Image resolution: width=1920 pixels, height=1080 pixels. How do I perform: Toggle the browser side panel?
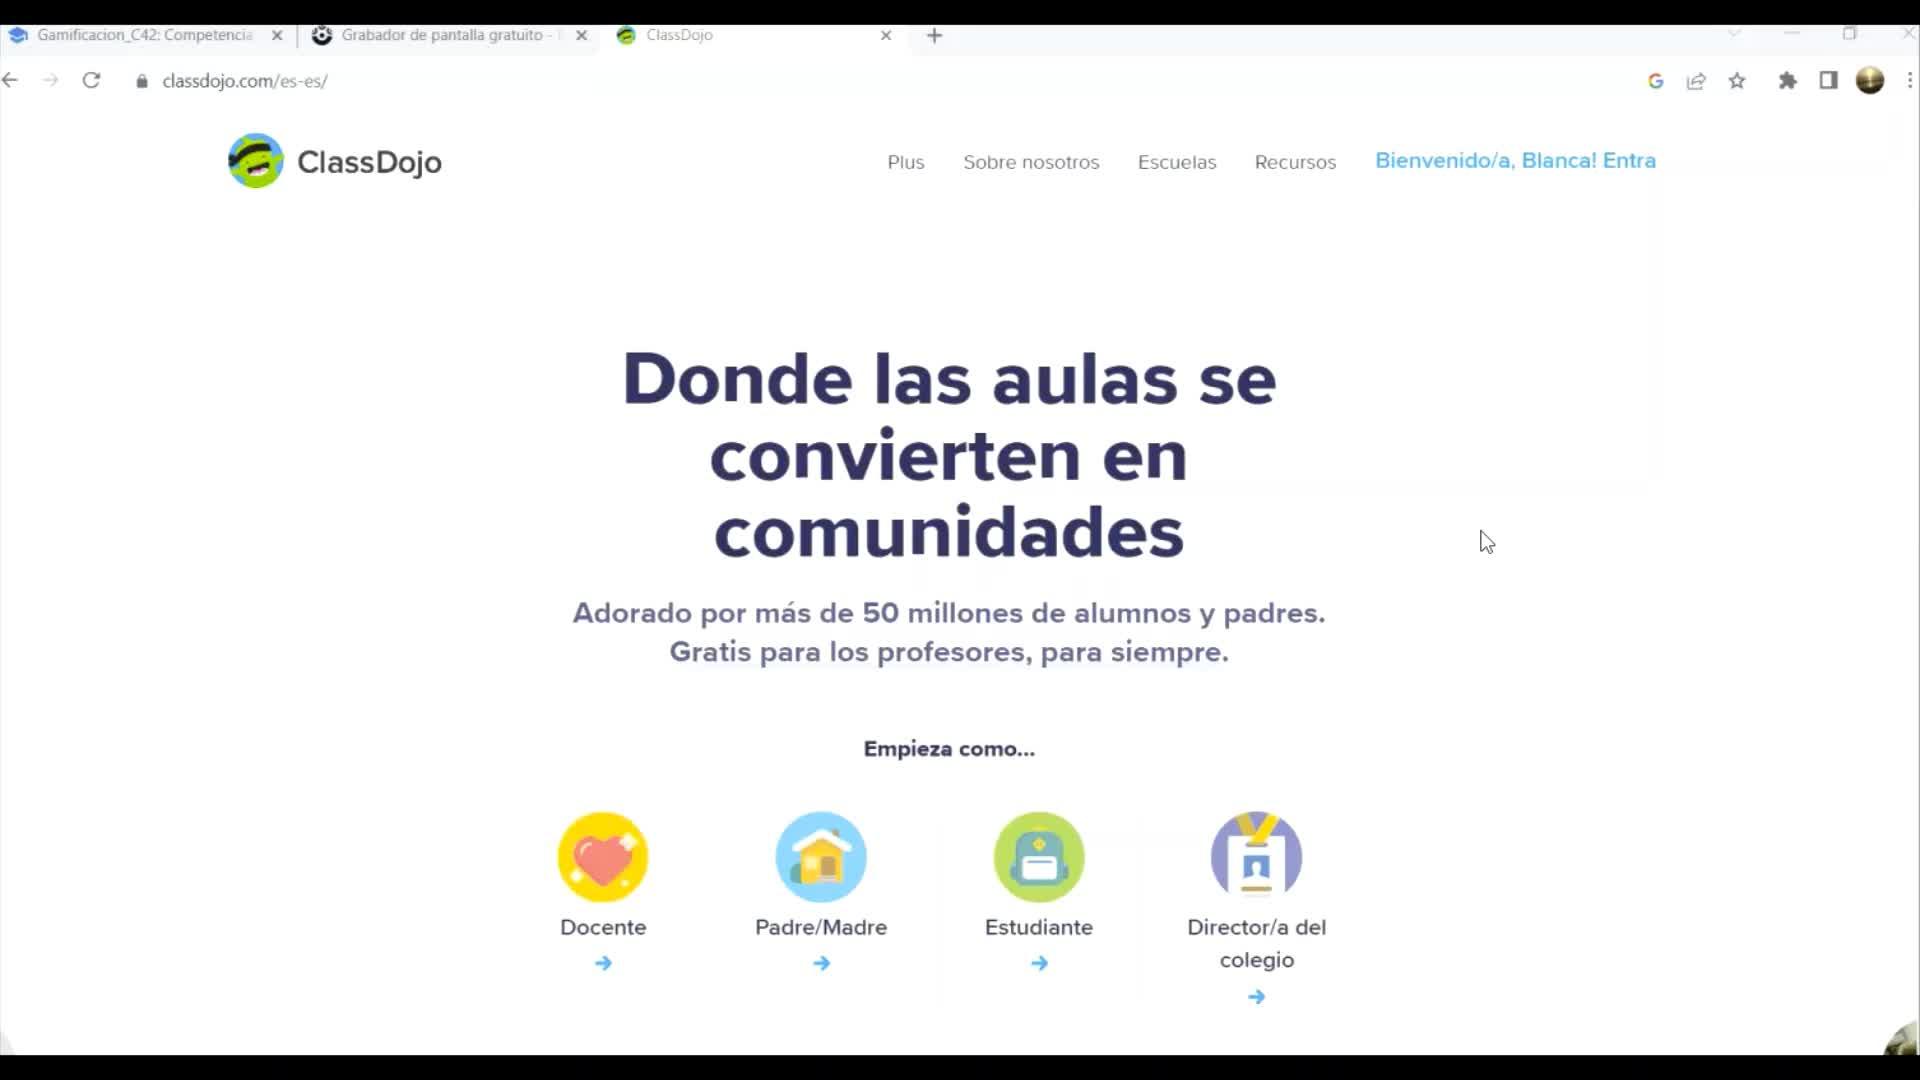1828,81
